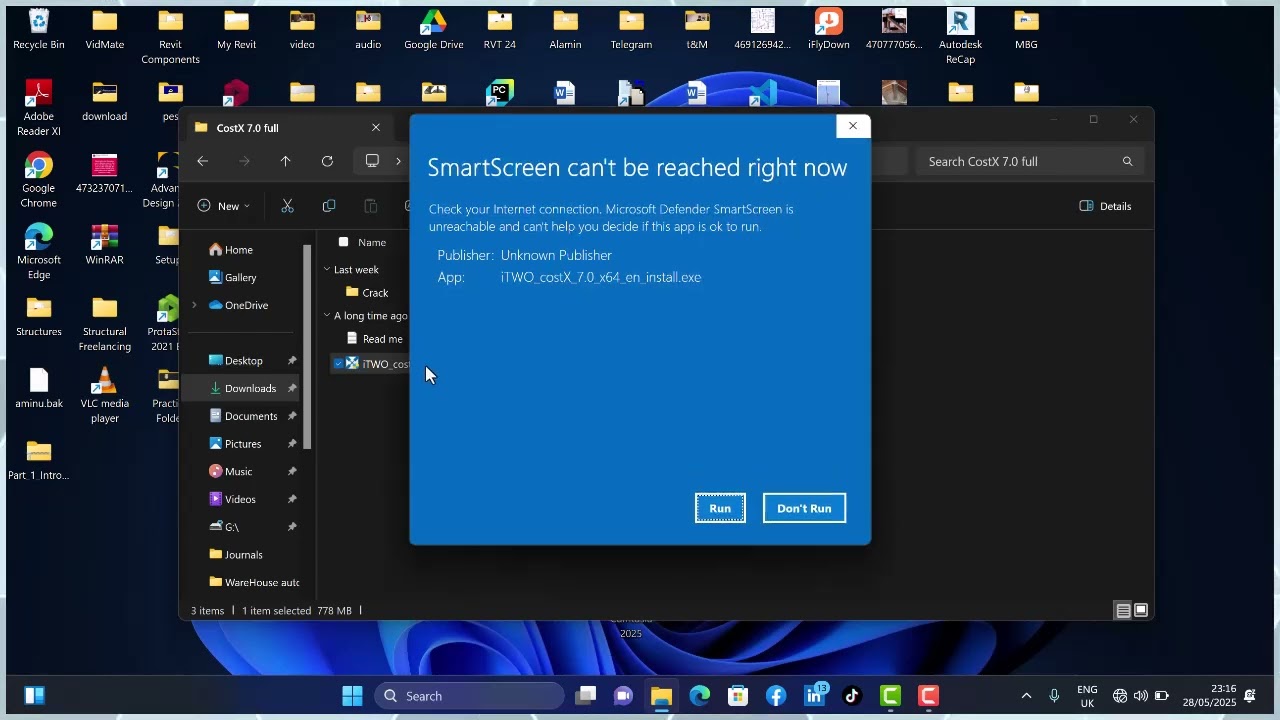Open the green Camtasia taskbar icon
The width and height of the screenshot is (1280, 720).
pos(890,696)
